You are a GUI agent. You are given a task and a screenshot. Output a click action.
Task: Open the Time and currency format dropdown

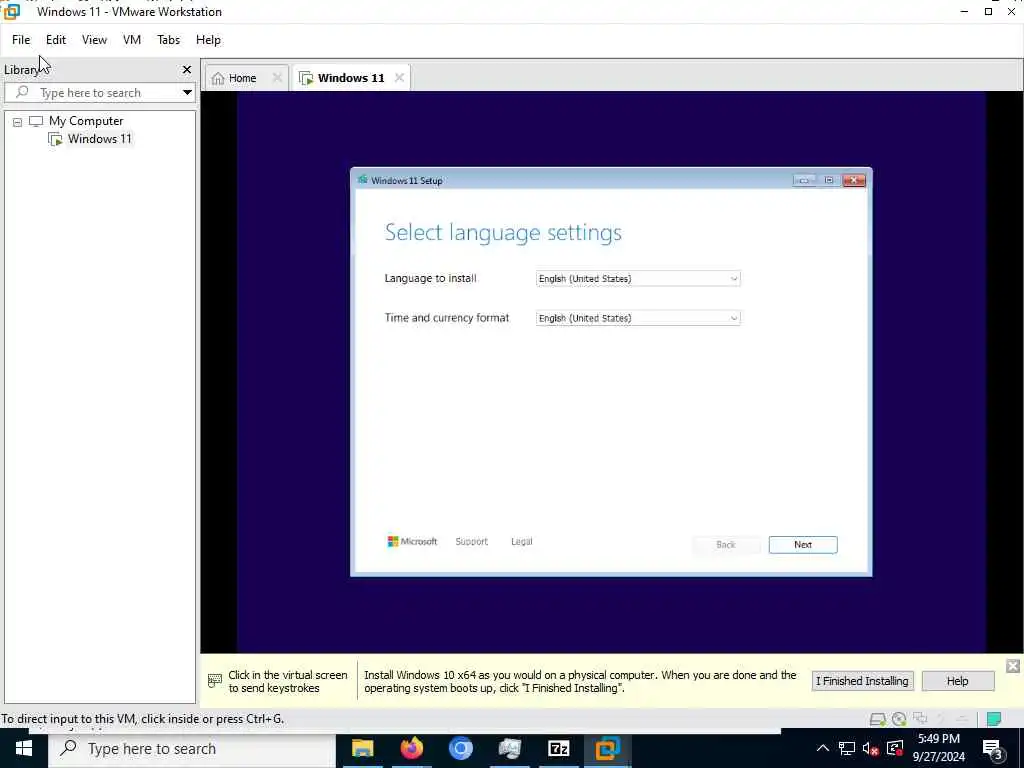pyautogui.click(x=638, y=318)
